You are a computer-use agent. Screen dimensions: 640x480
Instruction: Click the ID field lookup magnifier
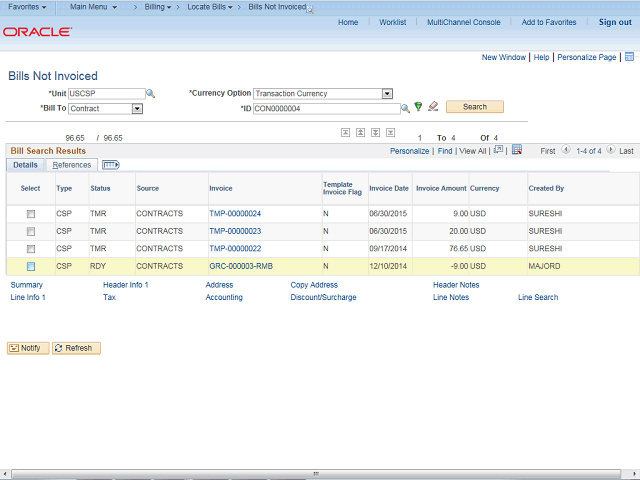click(405, 108)
